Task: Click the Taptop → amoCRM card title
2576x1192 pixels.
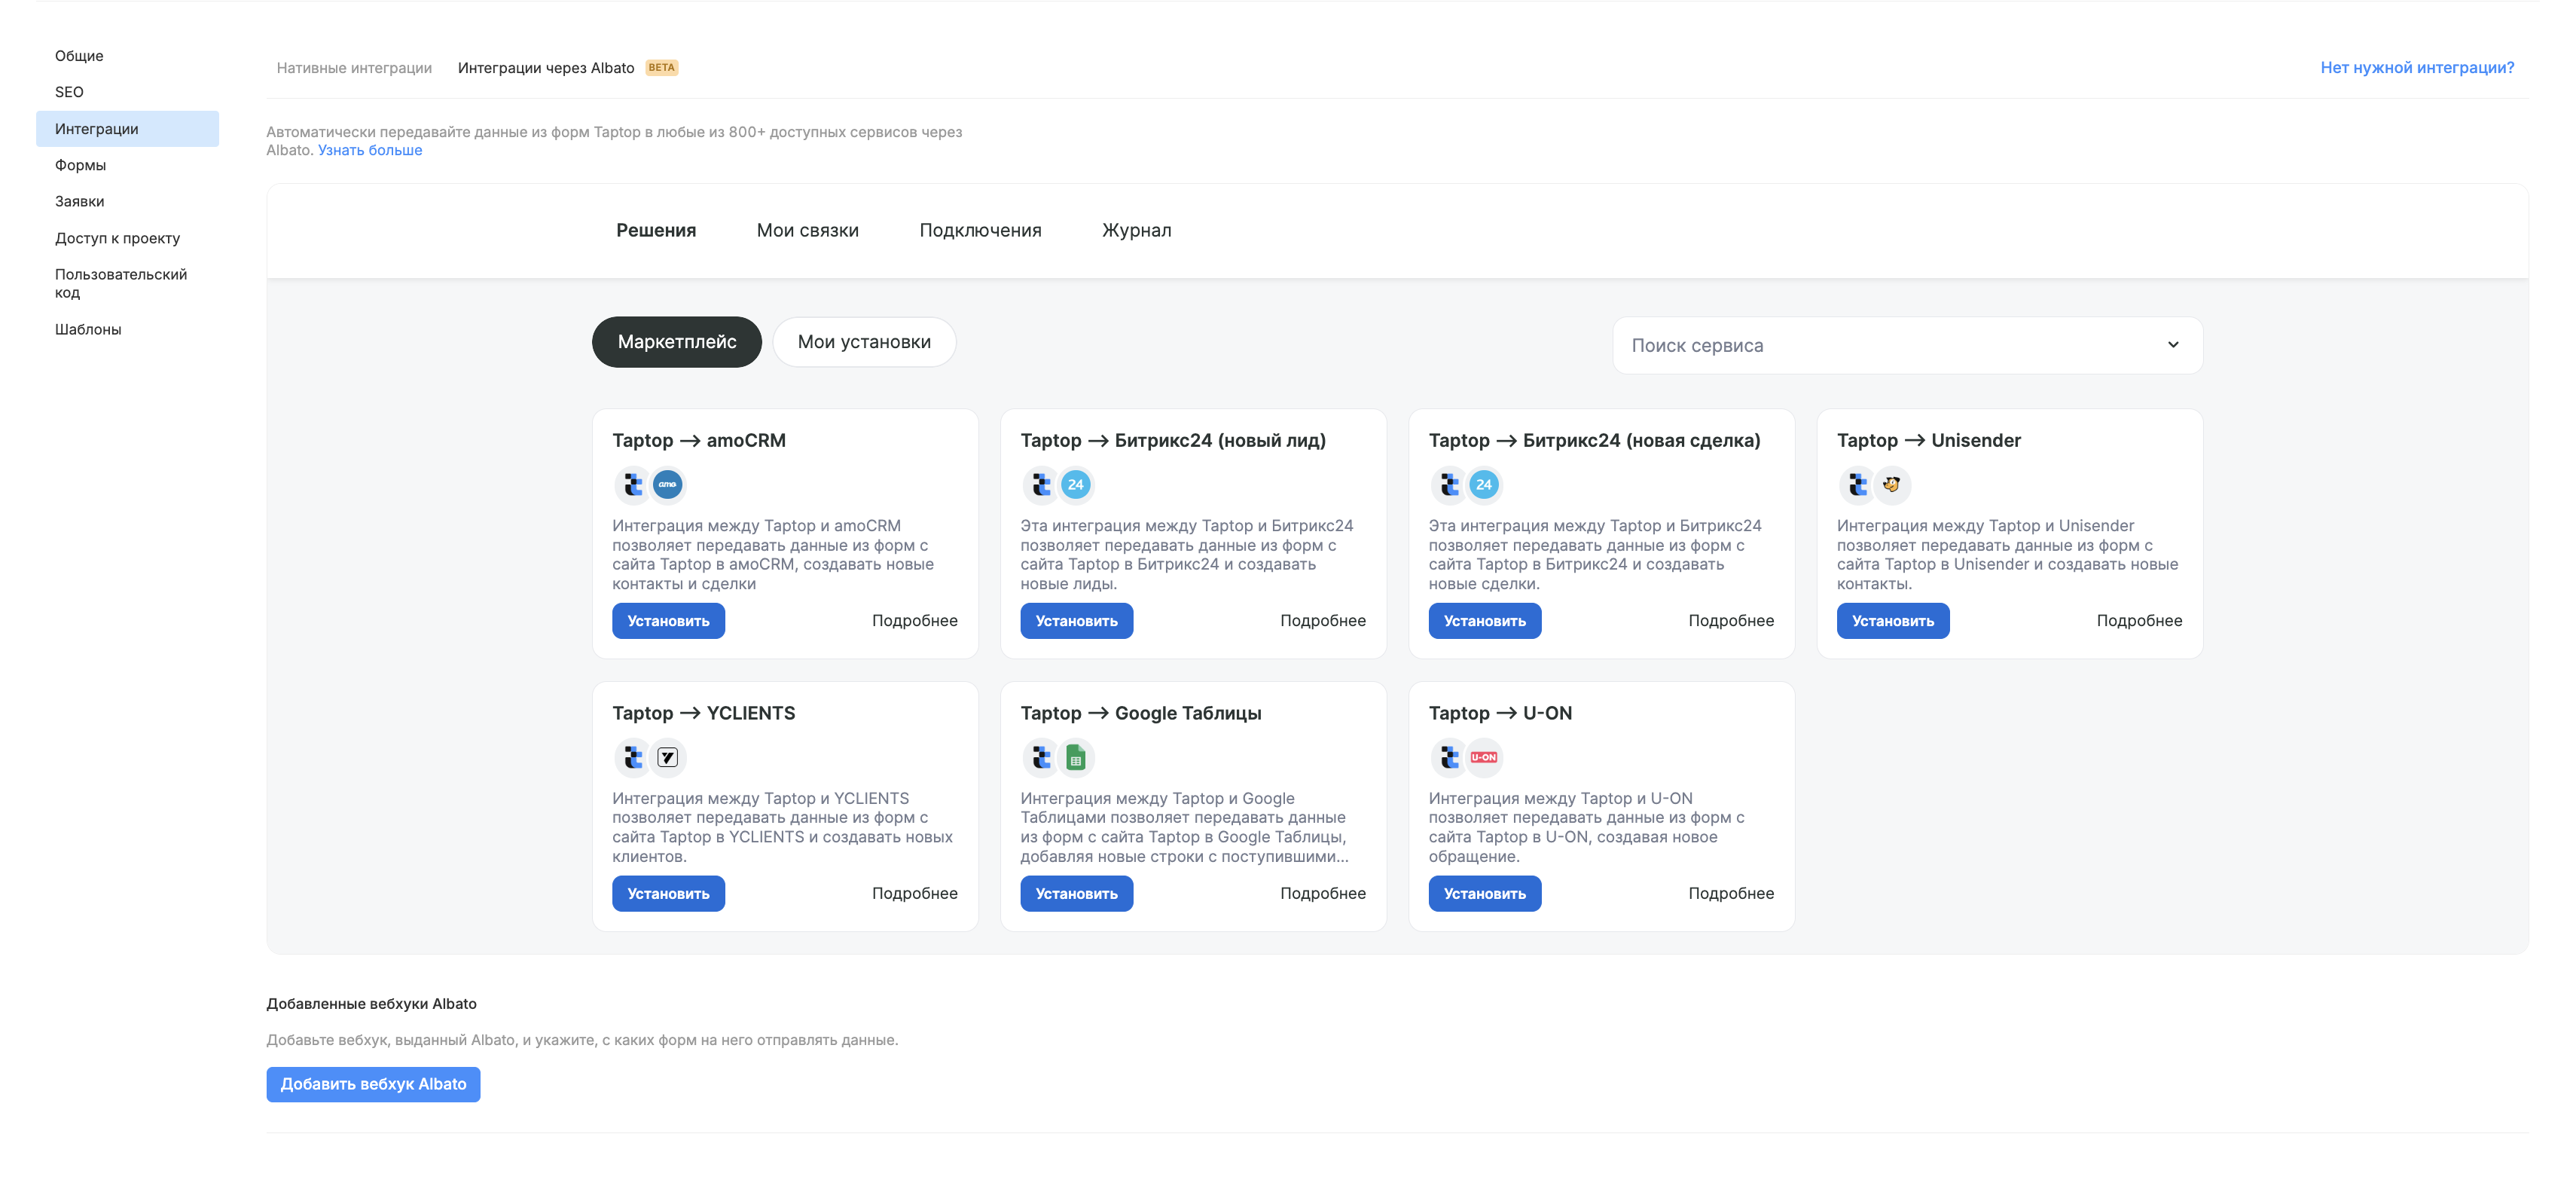Action: (698, 441)
